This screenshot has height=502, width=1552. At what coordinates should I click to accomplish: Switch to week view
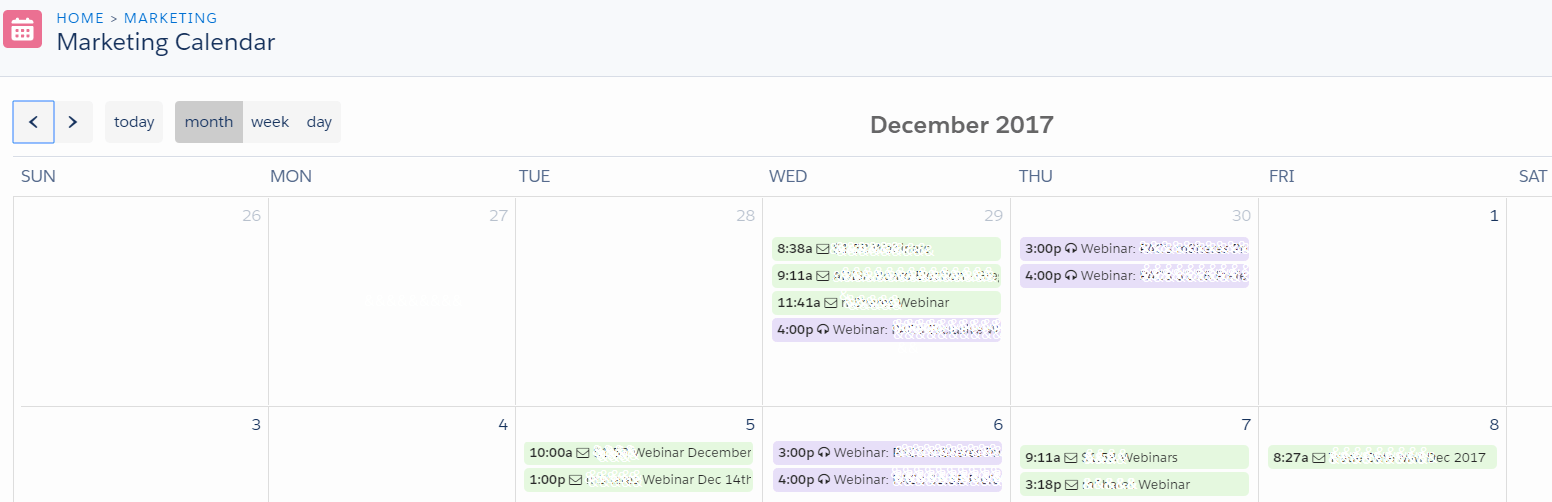(270, 122)
